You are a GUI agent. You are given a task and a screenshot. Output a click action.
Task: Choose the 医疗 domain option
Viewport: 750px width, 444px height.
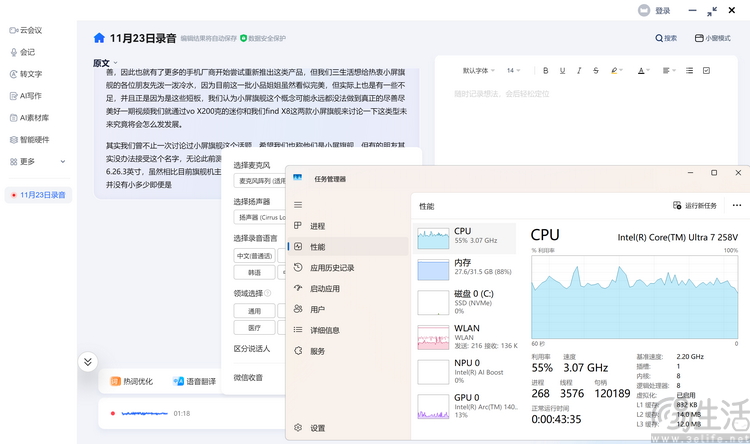coord(254,328)
